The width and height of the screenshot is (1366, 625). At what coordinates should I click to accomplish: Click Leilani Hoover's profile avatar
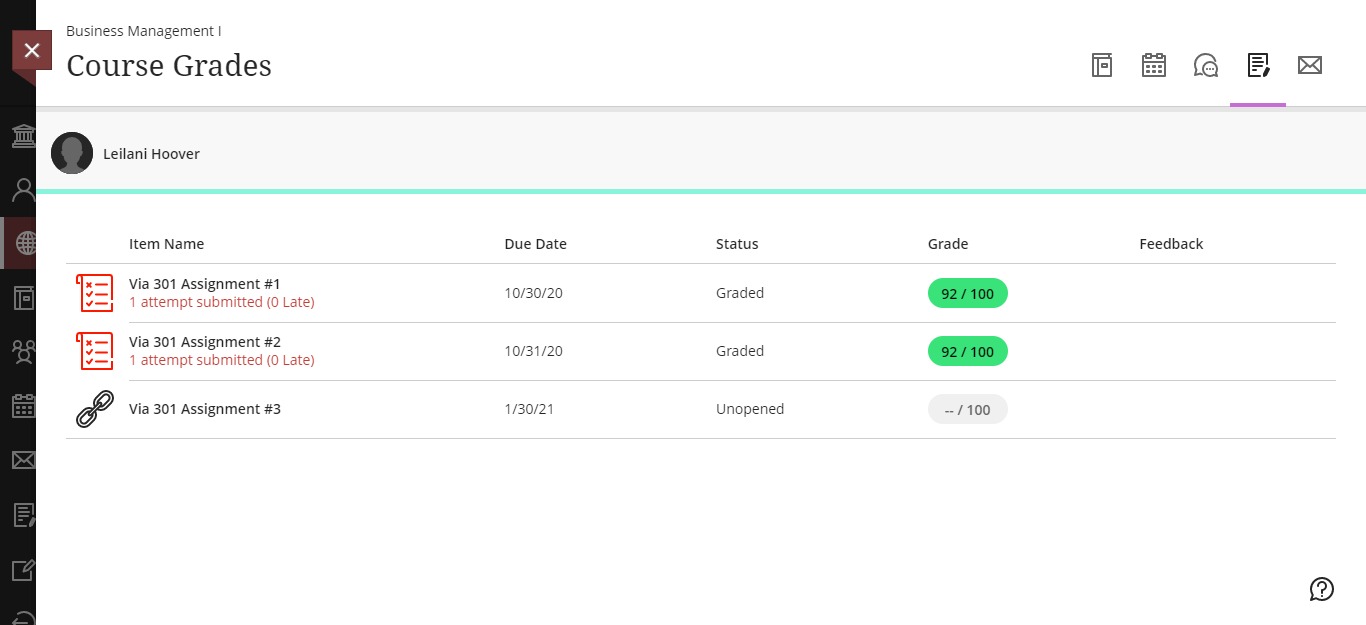coord(72,153)
